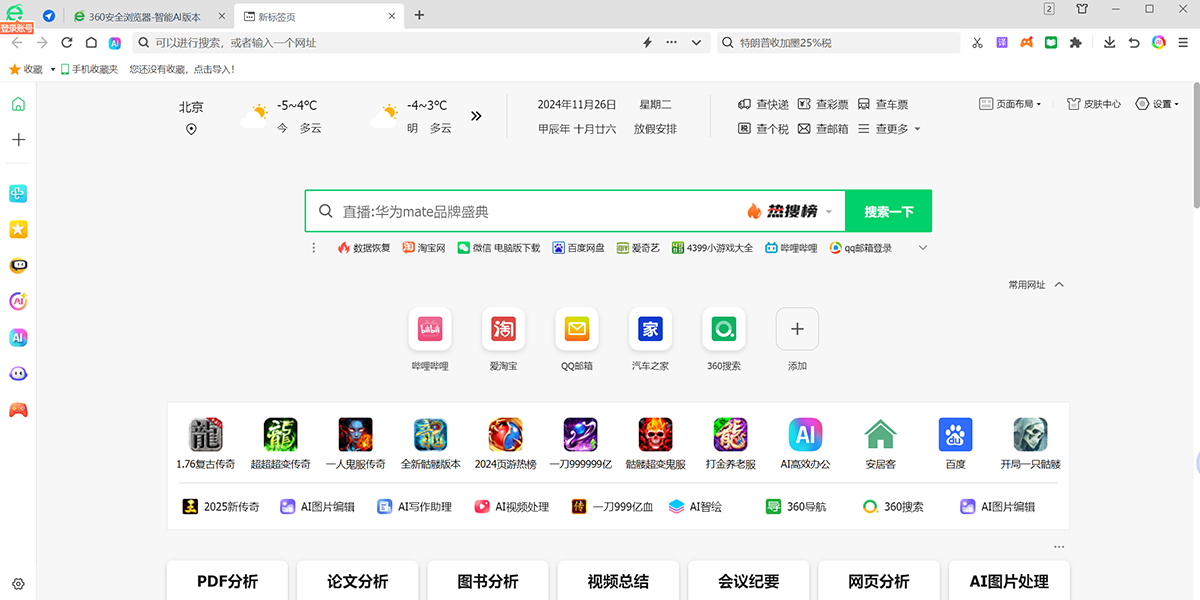Open the screenshot scissors tool
This screenshot has height=600, width=1200.
coord(977,42)
